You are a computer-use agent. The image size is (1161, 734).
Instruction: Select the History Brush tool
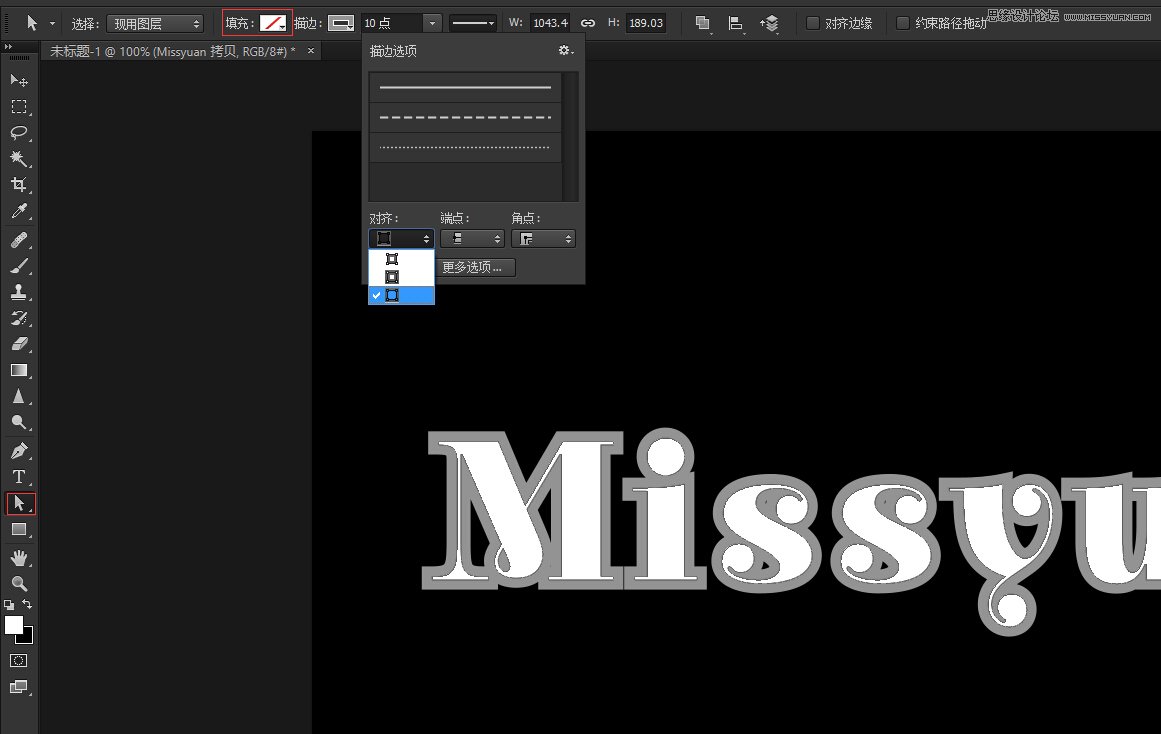click(x=19, y=318)
